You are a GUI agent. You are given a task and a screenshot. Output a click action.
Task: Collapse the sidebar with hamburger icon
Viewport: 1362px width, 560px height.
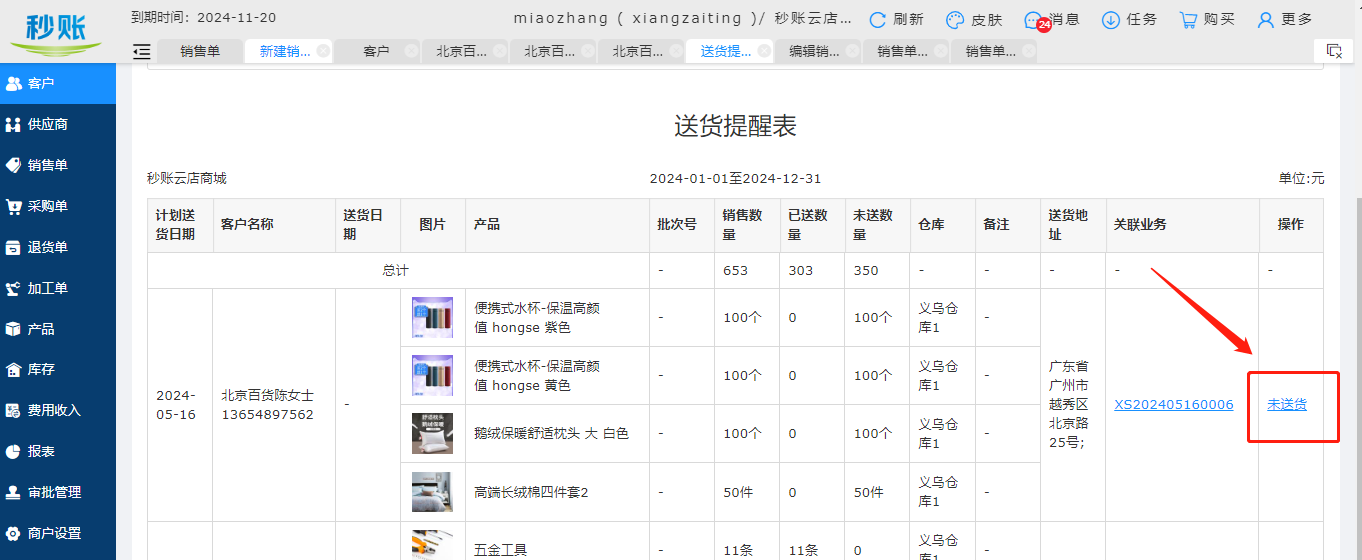point(141,51)
